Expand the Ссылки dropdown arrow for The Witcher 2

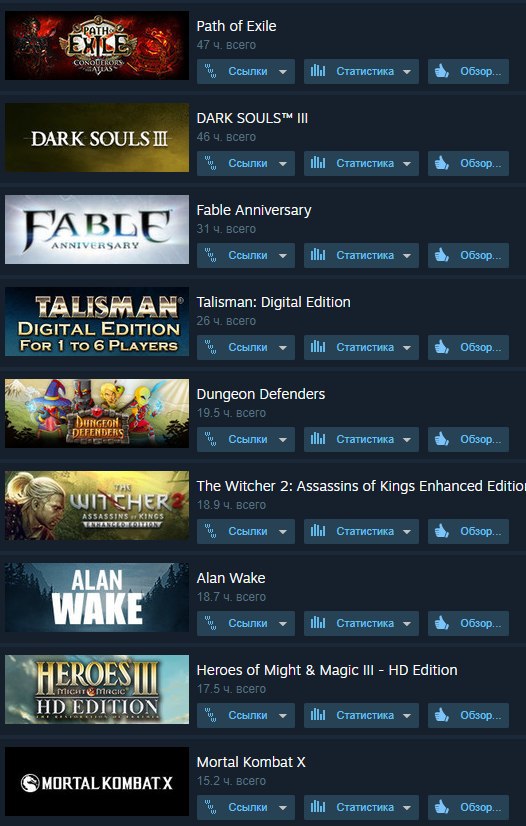coord(283,532)
